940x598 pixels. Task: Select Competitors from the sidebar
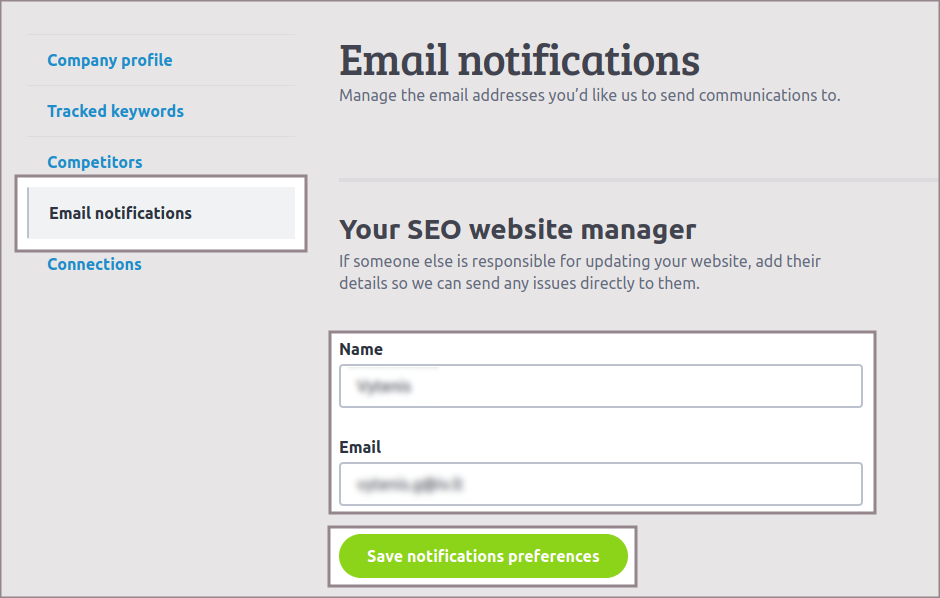tap(95, 162)
